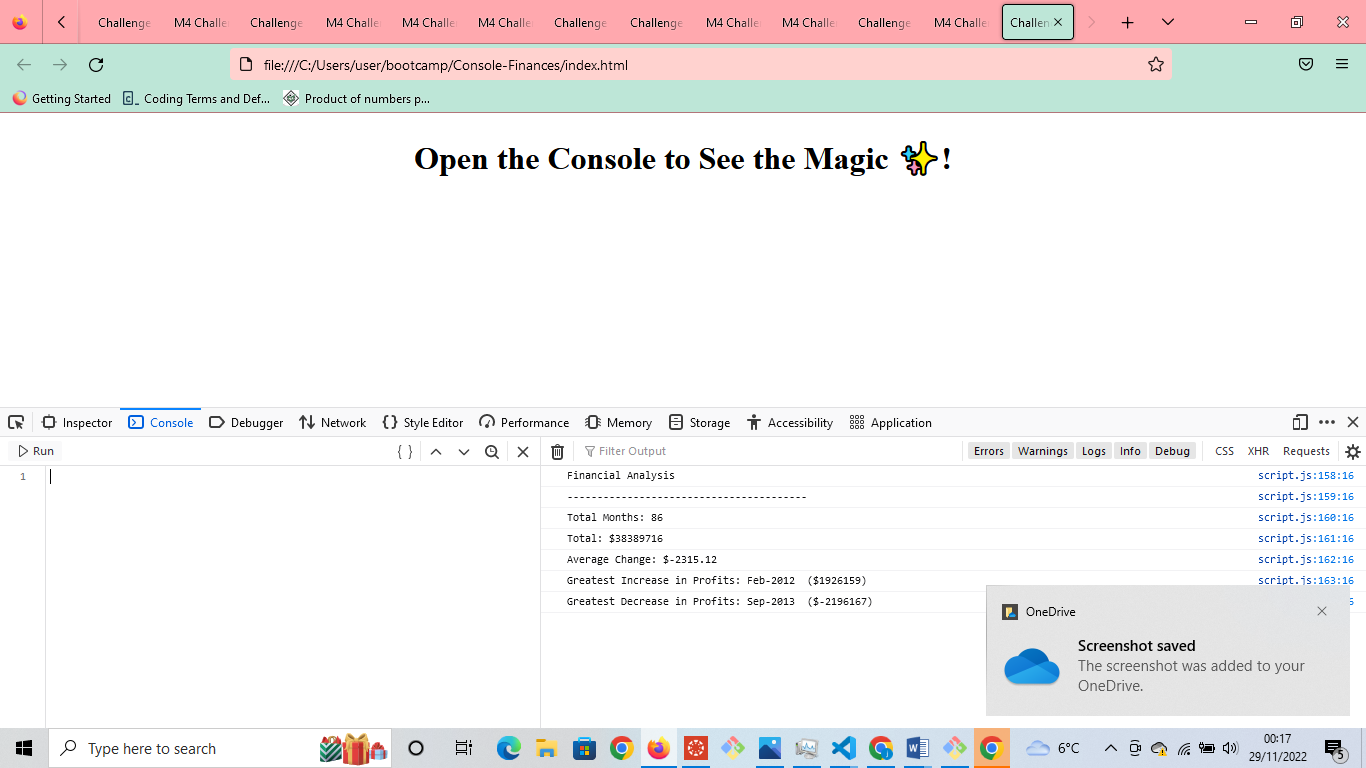The image size is (1366, 768).
Task: Open reverse history search icon
Action: tap(492, 451)
